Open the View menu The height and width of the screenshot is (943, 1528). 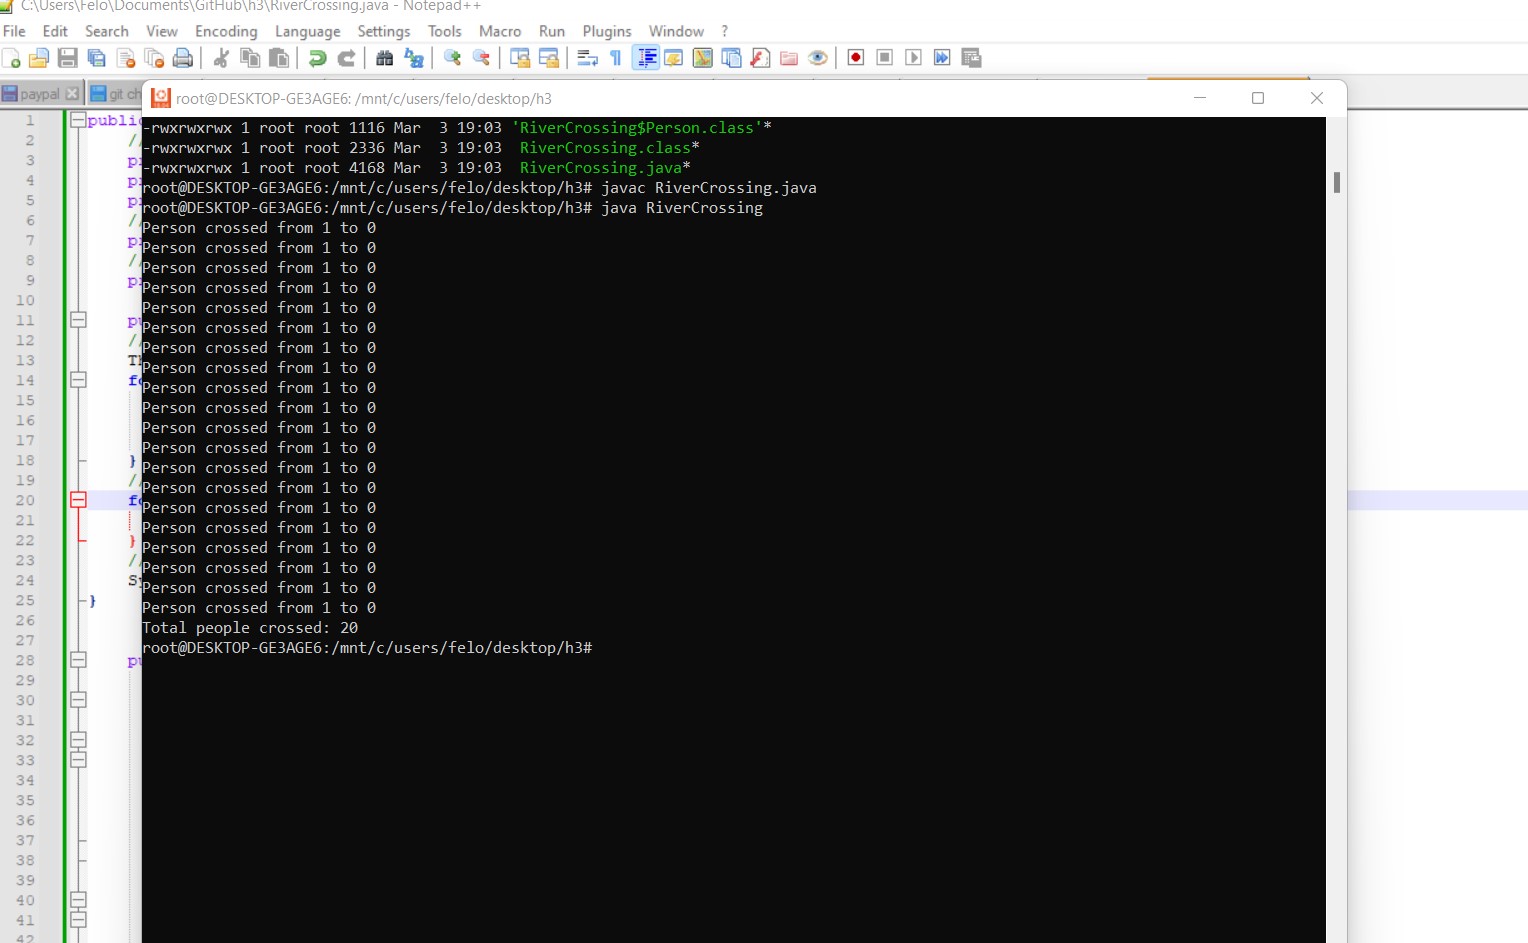pyautogui.click(x=162, y=31)
